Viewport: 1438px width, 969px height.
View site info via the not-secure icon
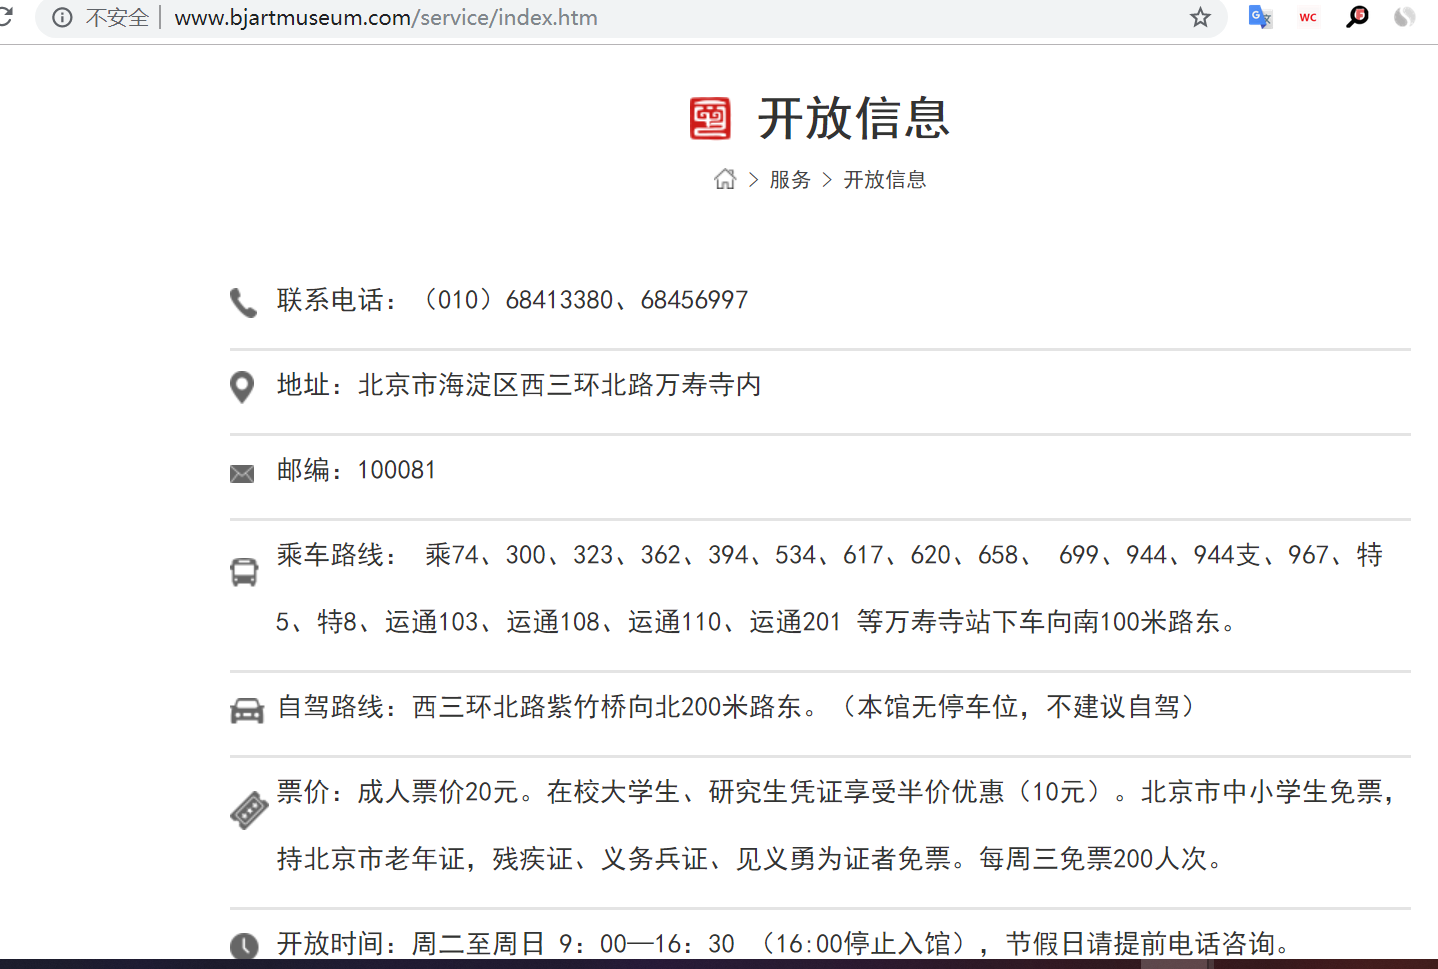point(62,18)
